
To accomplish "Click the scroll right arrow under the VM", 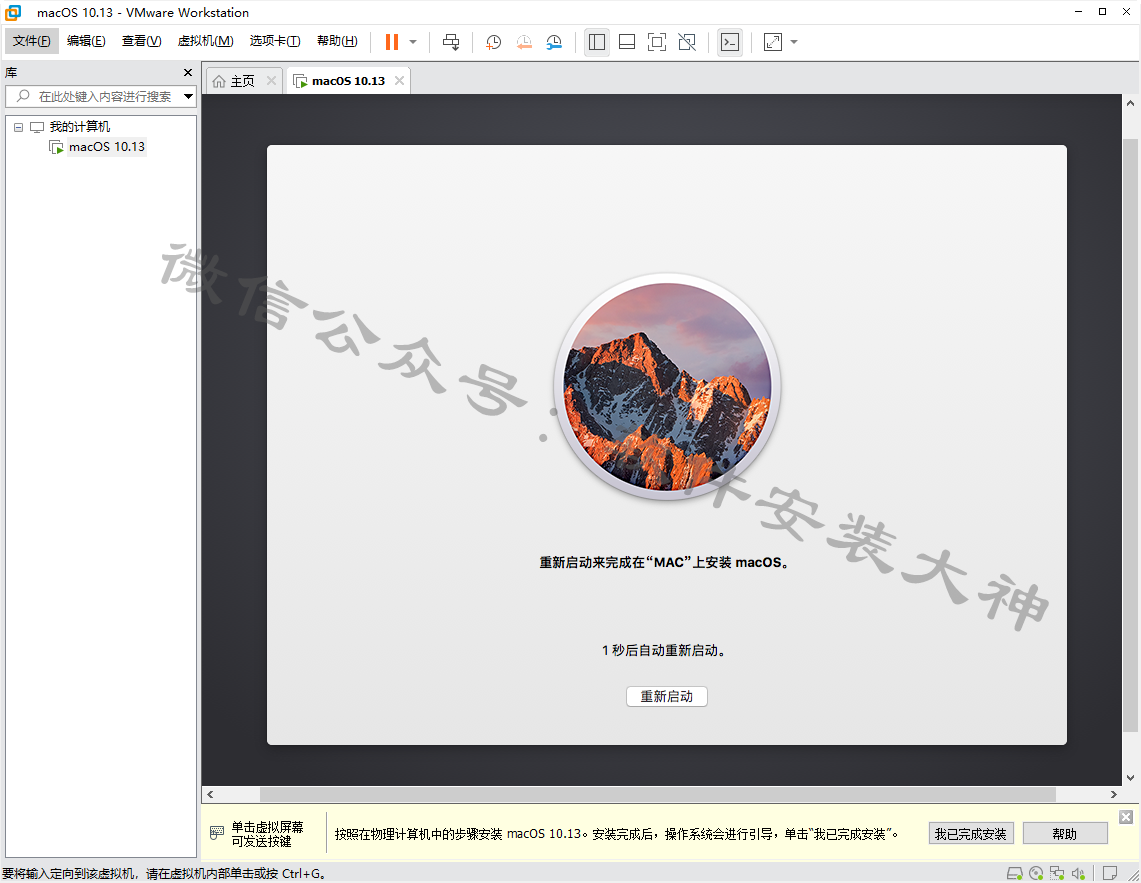I will 1113,794.
